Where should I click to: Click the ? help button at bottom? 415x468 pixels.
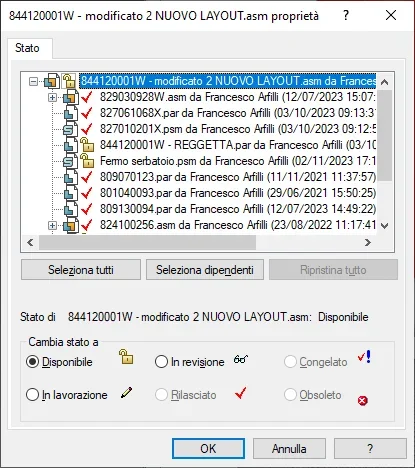[x=370, y=448]
